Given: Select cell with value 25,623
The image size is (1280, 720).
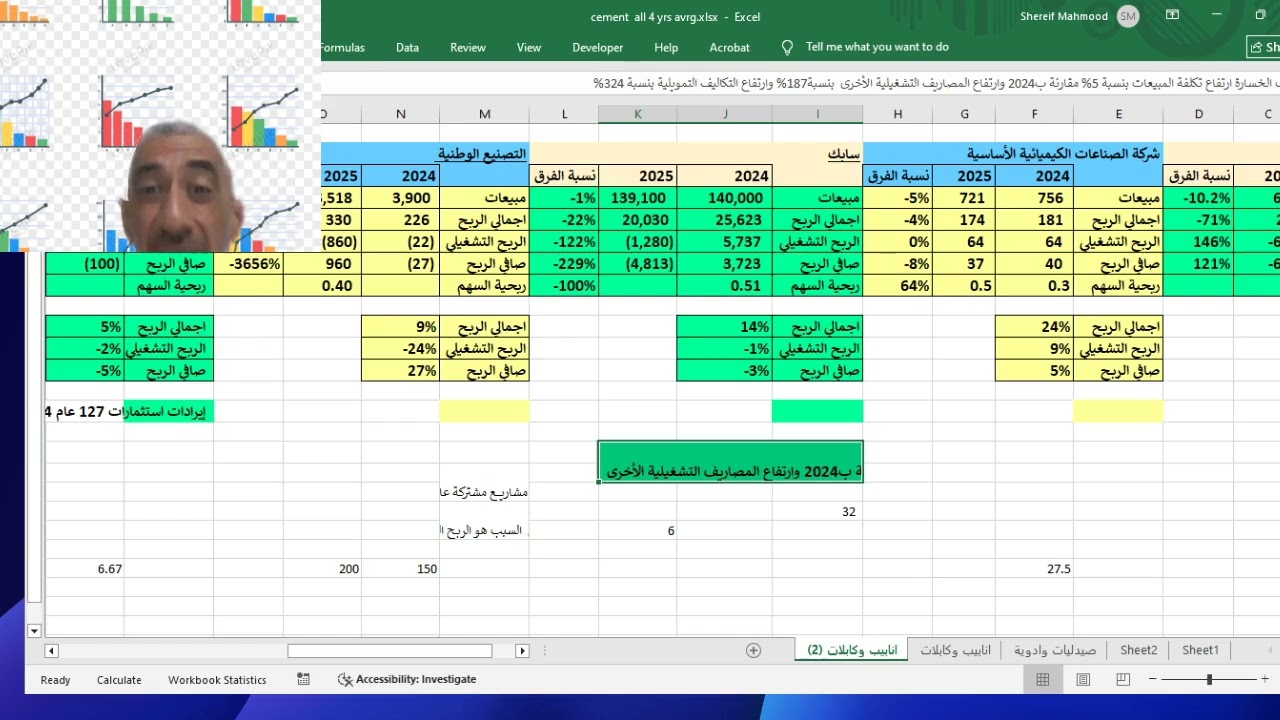Looking at the screenshot, I should (725, 220).
